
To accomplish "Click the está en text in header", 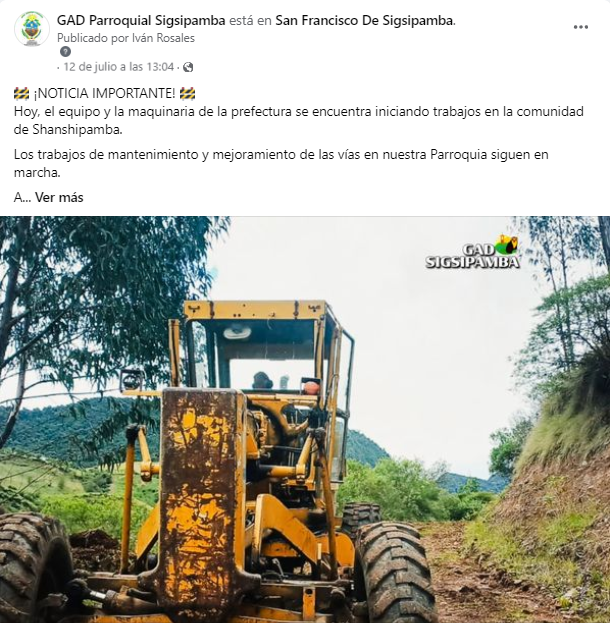I will 250,20.
